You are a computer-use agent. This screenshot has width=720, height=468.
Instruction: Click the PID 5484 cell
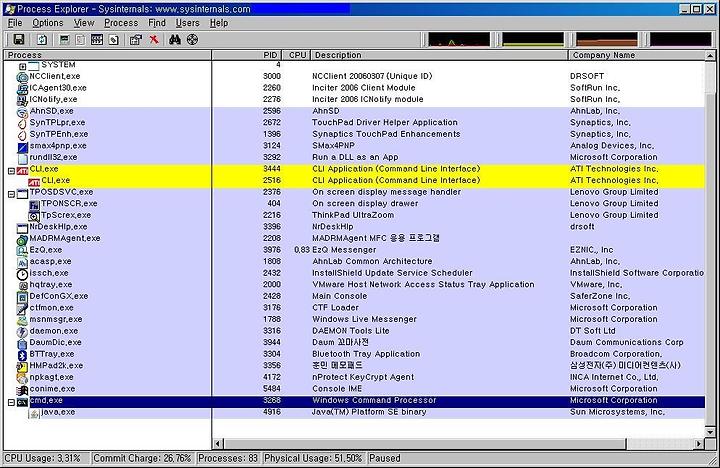271,389
